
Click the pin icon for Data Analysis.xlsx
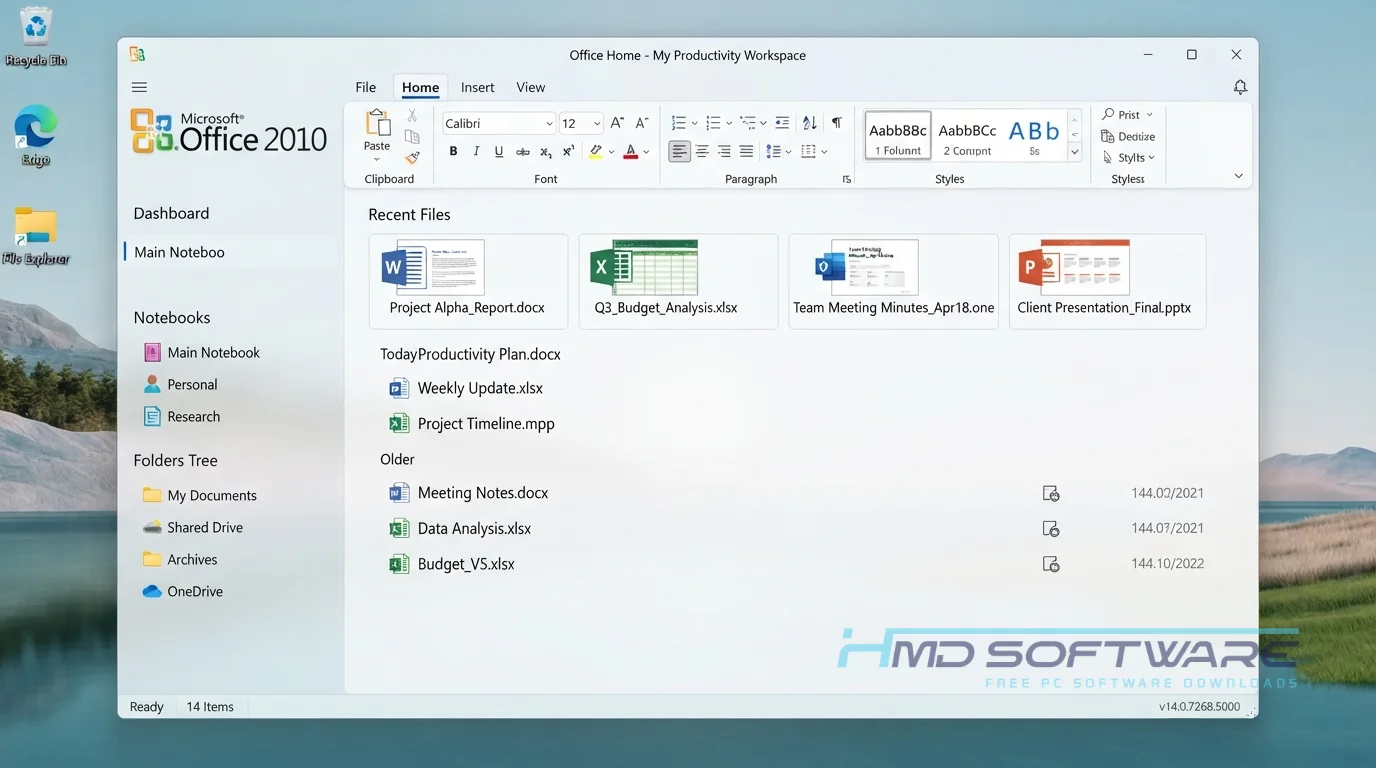tap(1051, 529)
